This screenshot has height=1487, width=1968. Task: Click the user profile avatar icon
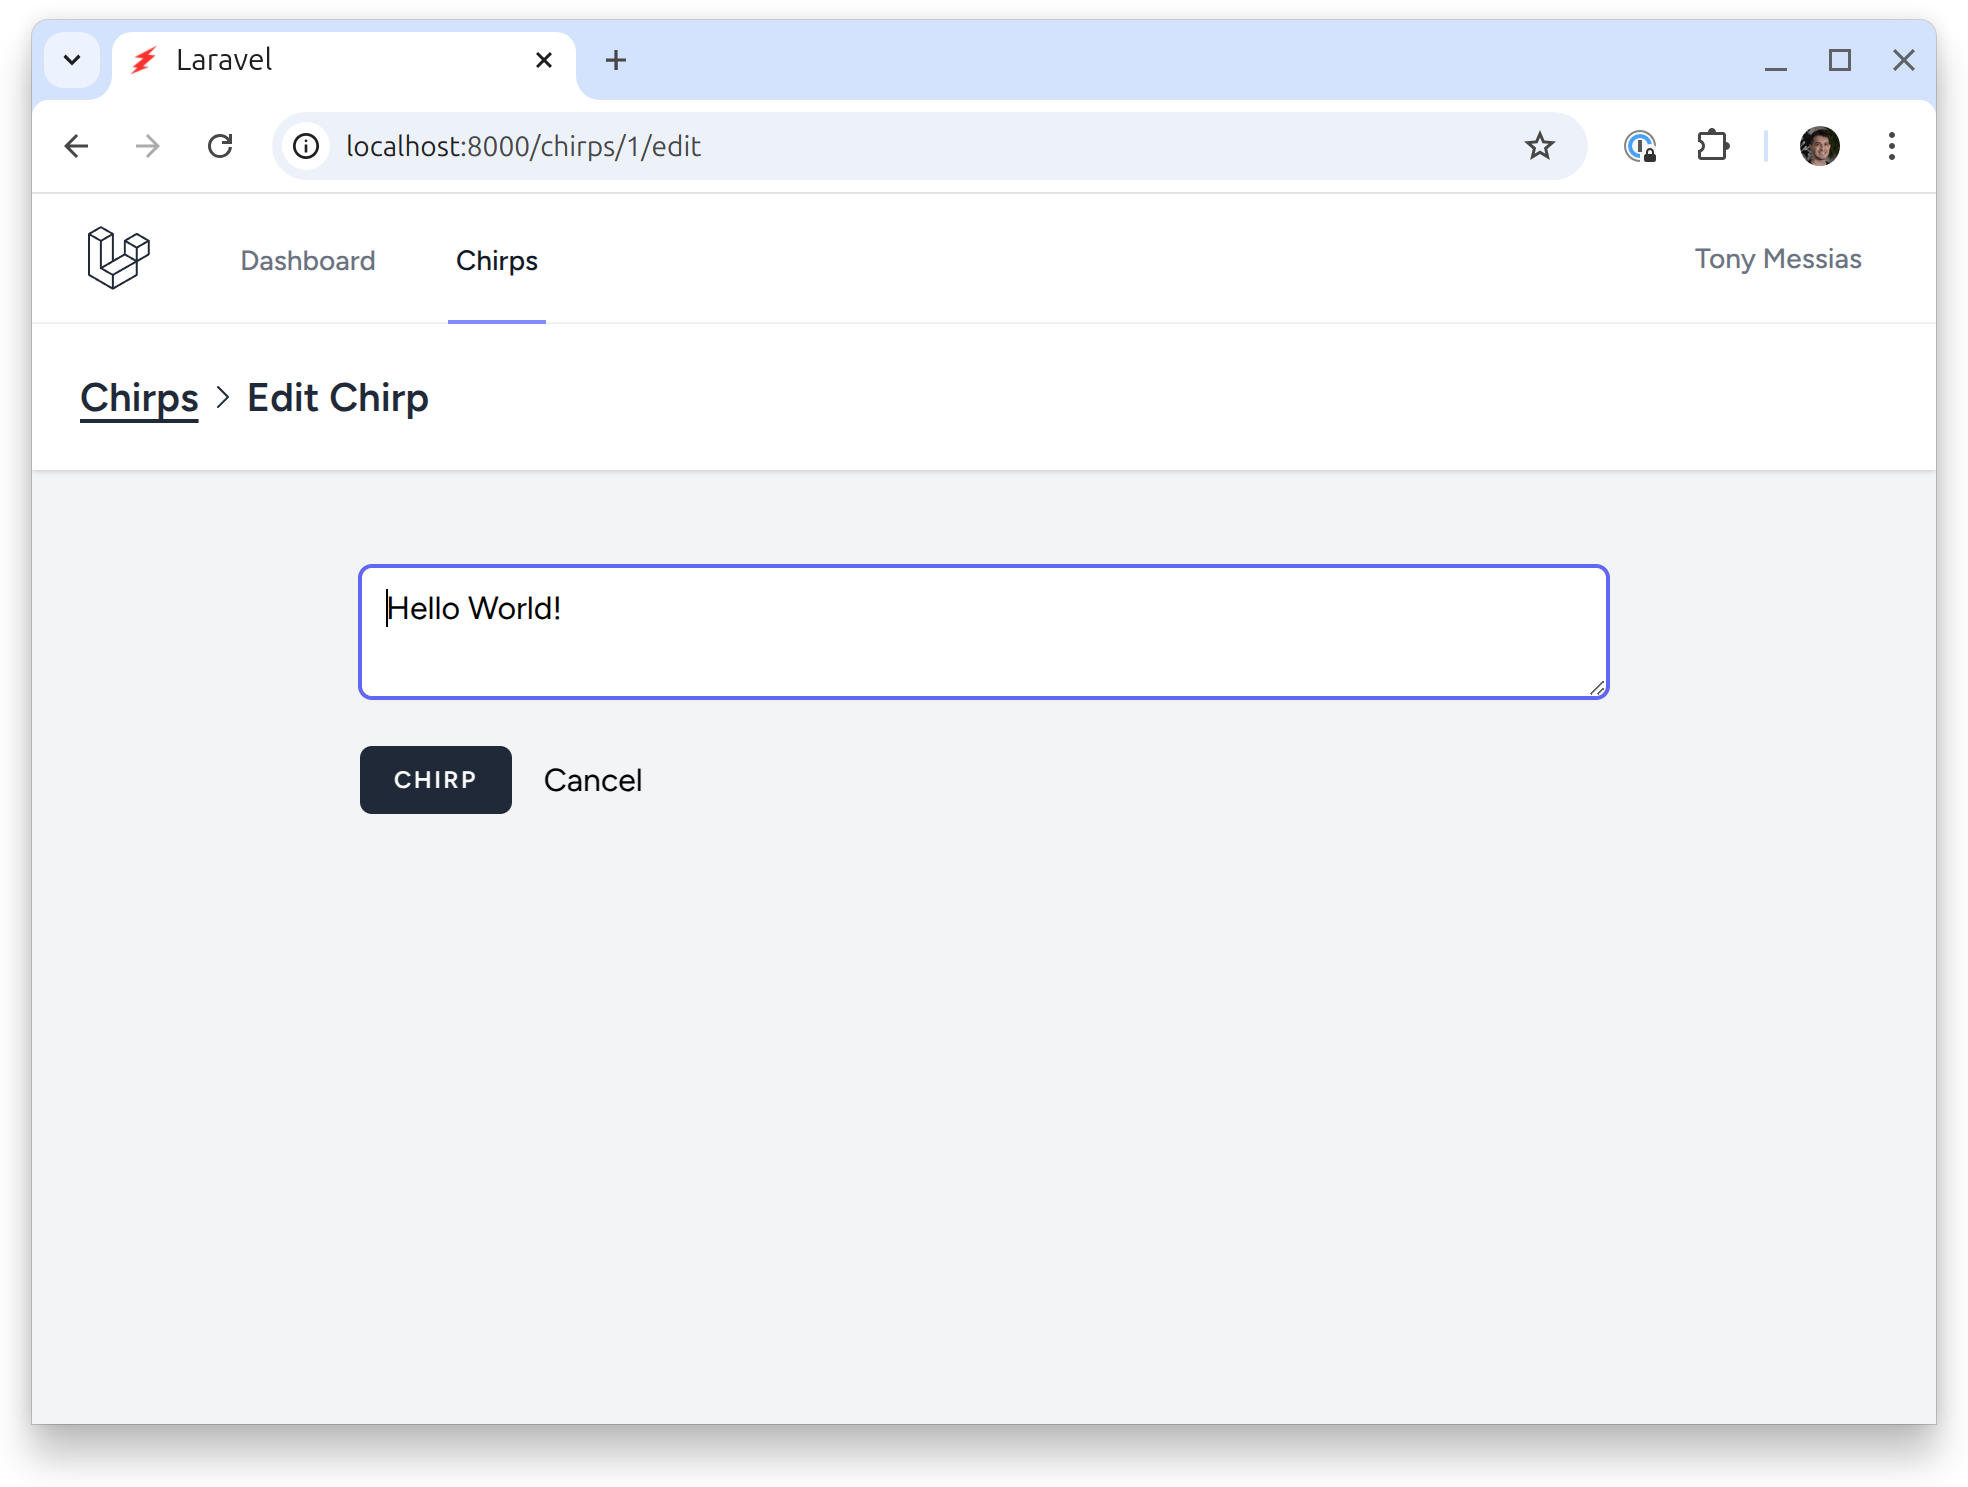(x=1816, y=147)
